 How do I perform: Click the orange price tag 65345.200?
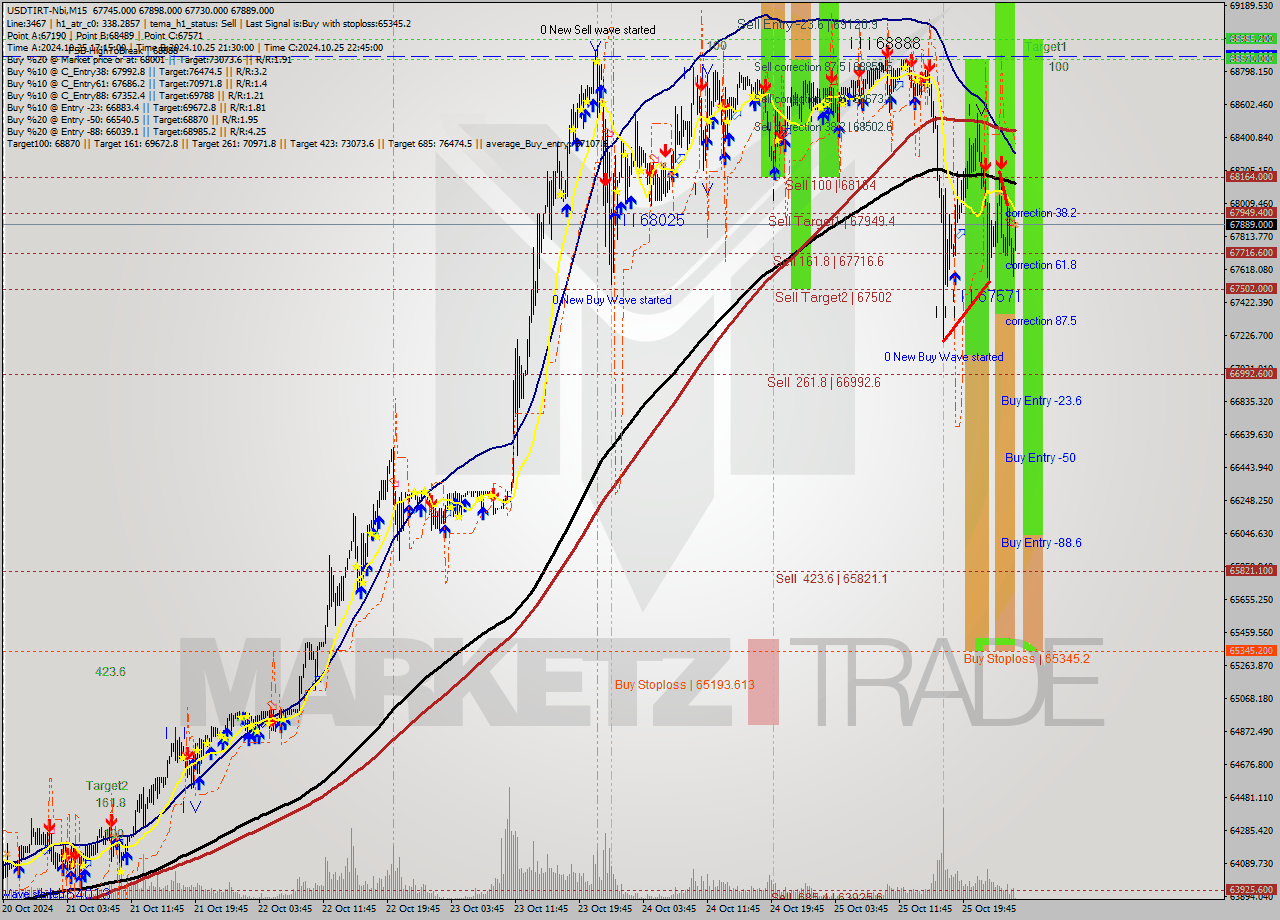point(1251,651)
